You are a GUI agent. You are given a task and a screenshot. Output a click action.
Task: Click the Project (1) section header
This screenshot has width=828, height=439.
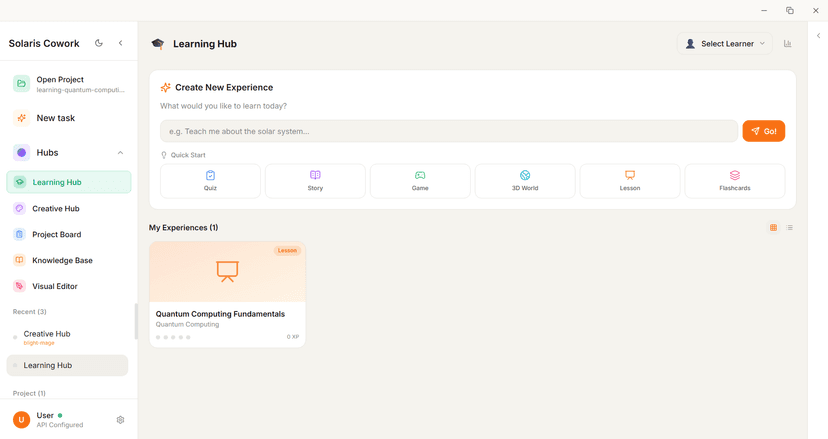[29, 393]
